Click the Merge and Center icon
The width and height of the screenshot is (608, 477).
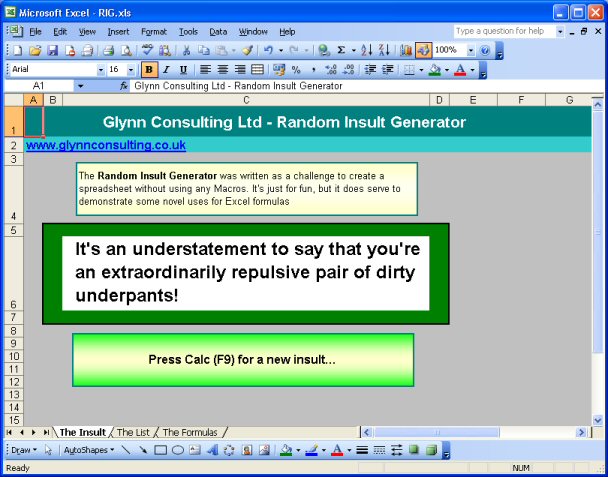pyautogui.click(x=257, y=70)
